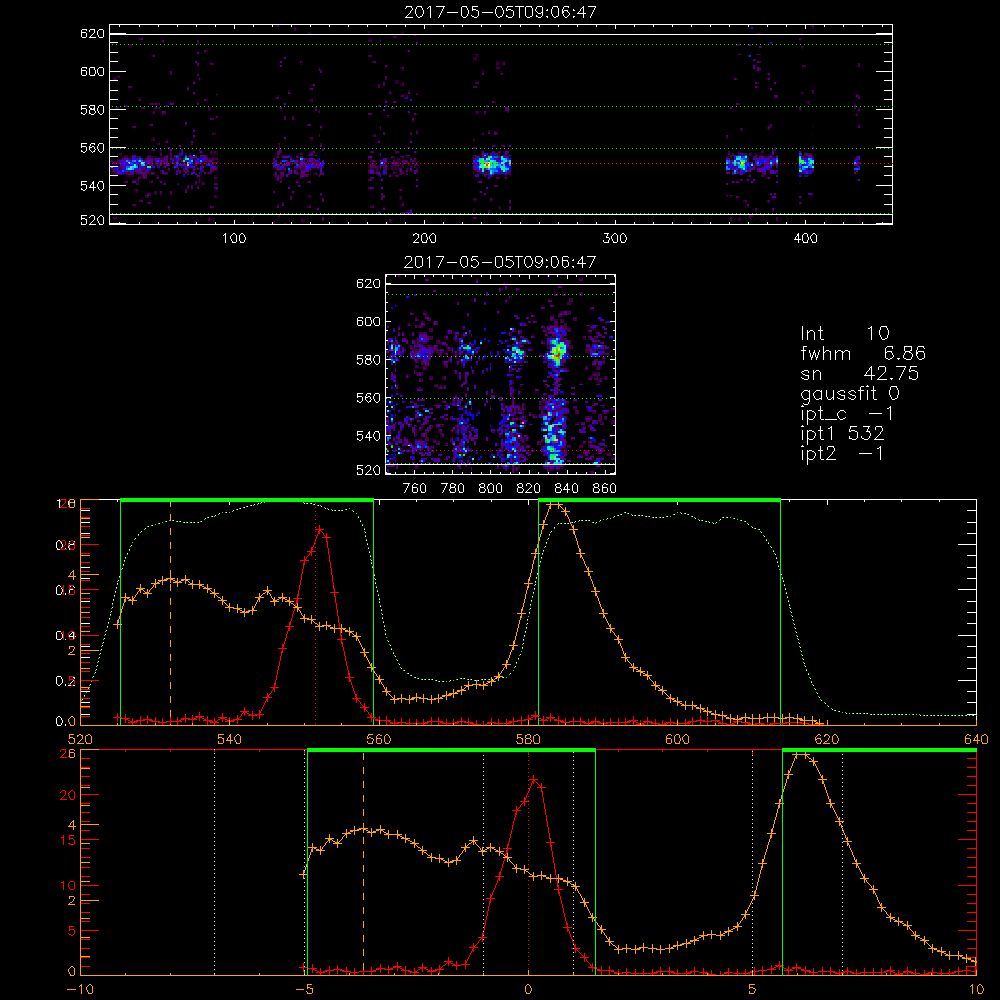Click the orange dashed vertical line in bottom plot
The width and height of the screenshot is (1000, 1000).
pyautogui.click(x=364, y=861)
